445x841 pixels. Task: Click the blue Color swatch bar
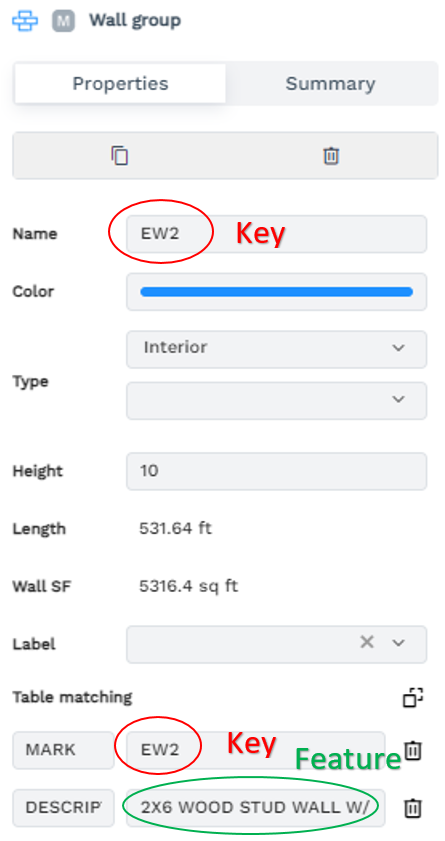277,292
